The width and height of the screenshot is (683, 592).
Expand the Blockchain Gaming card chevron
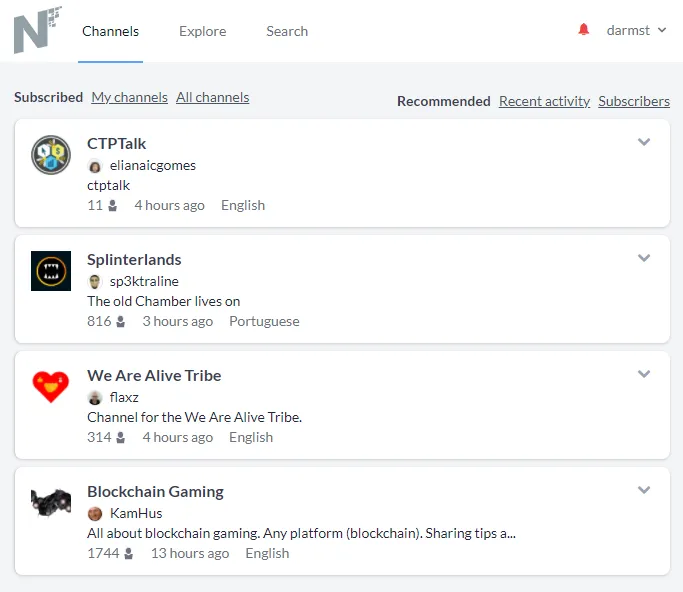[644, 490]
